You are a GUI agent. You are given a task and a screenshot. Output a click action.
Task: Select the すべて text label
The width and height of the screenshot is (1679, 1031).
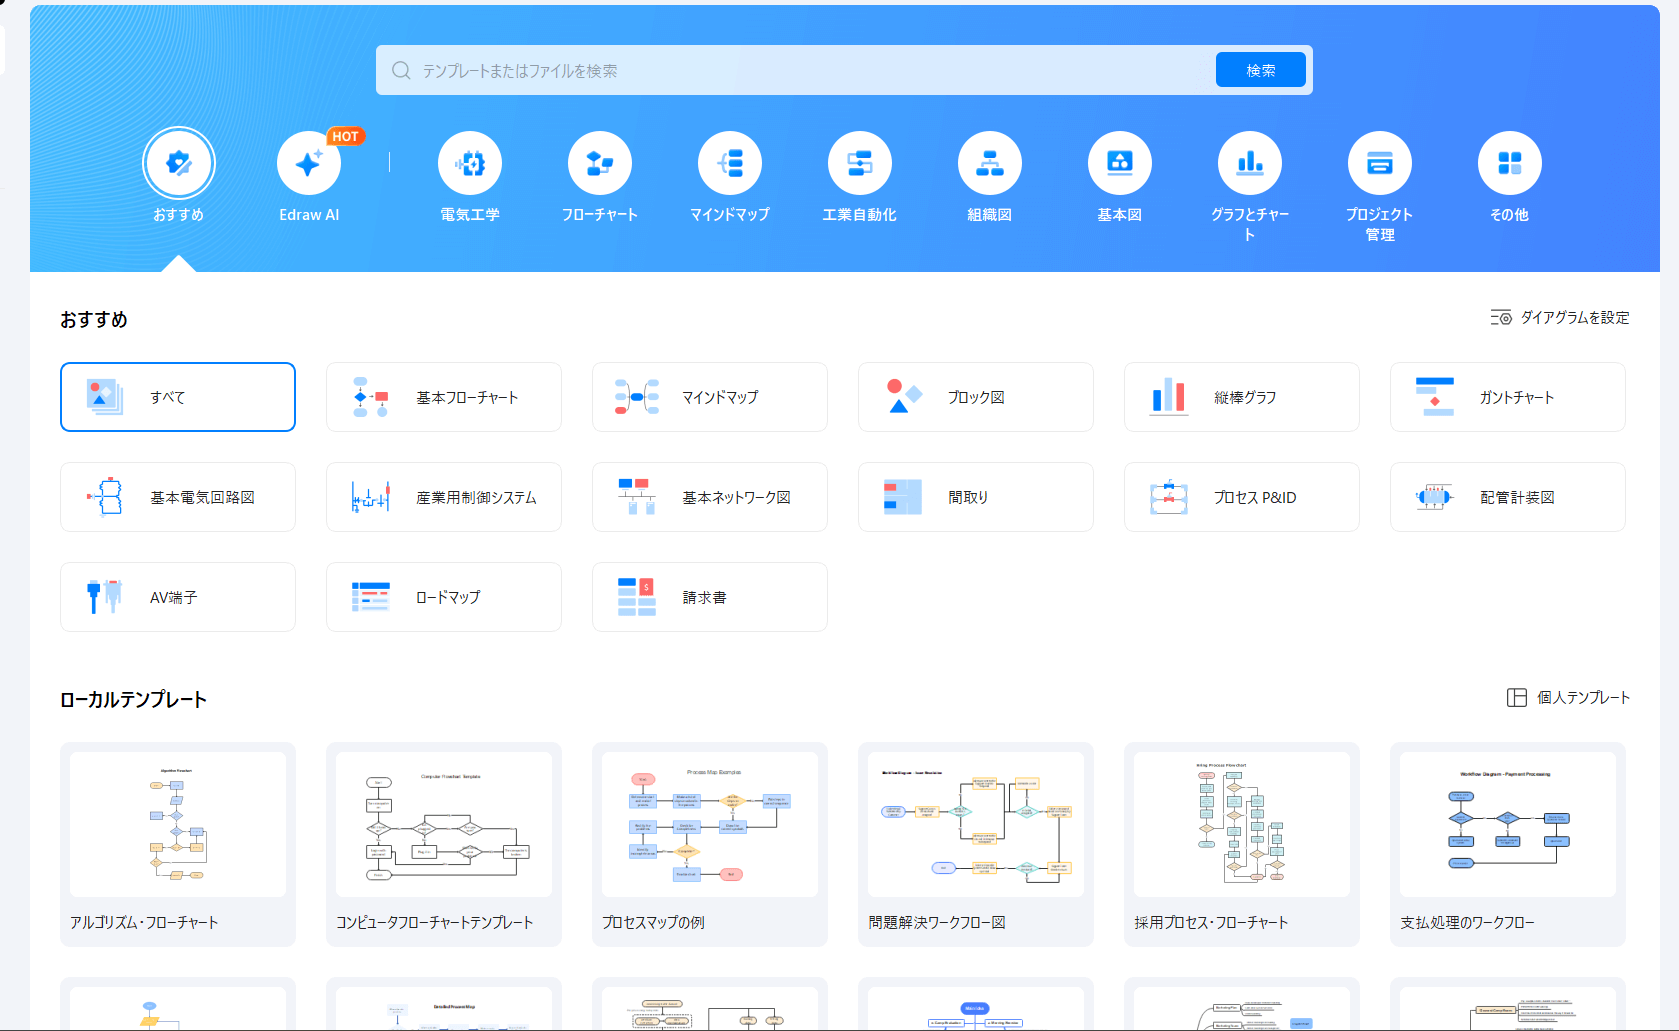[x=168, y=397]
